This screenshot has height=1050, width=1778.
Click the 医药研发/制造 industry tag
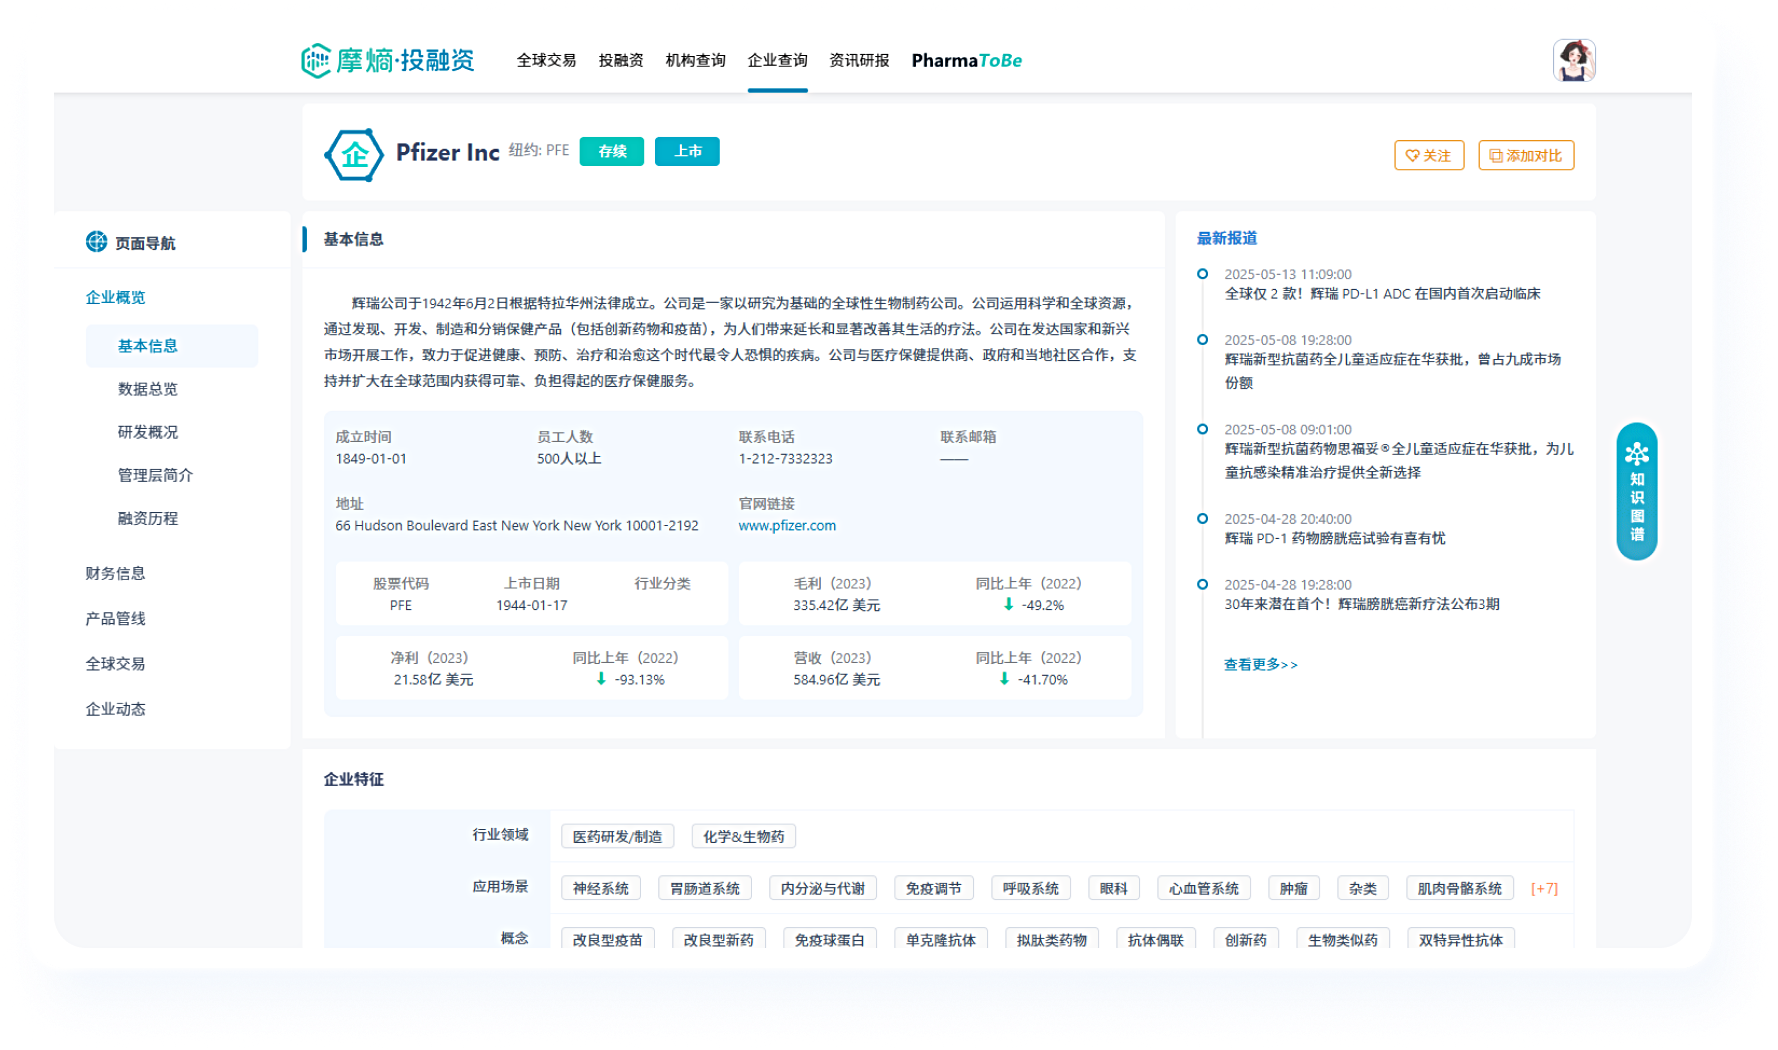coord(617,836)
